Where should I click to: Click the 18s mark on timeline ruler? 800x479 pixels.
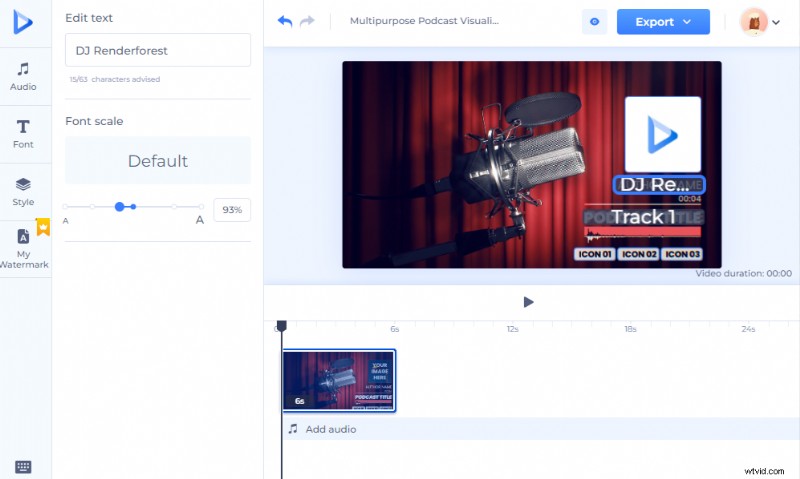coord(630,329)
